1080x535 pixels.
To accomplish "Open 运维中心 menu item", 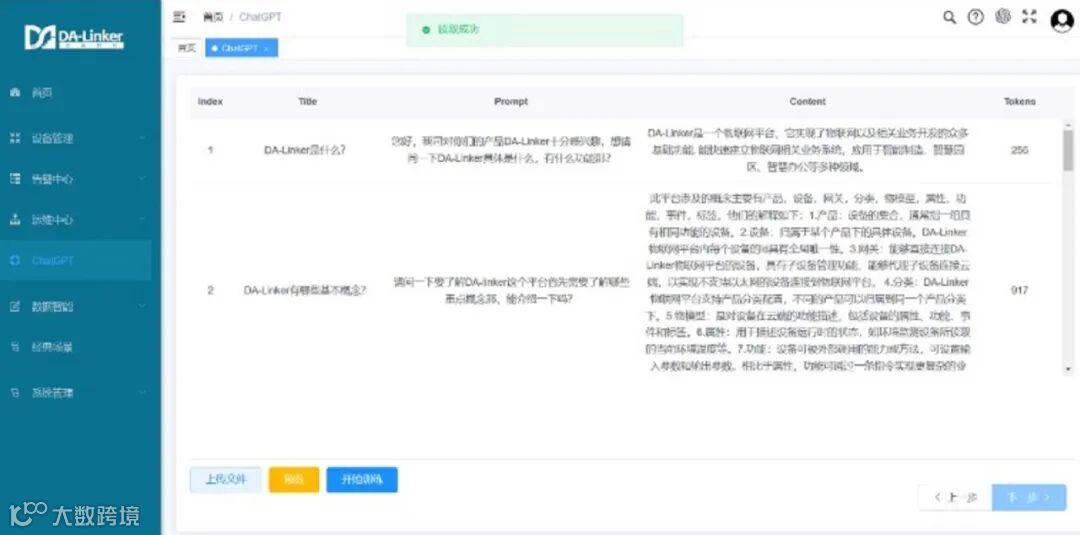I will 76,220.
